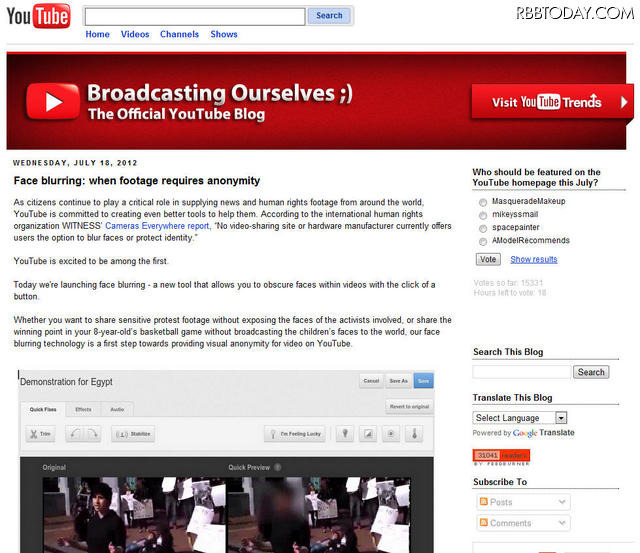Open the Videos navigation menu item
640x553 pixels.
pyautogui.click(x=135, y=34)
